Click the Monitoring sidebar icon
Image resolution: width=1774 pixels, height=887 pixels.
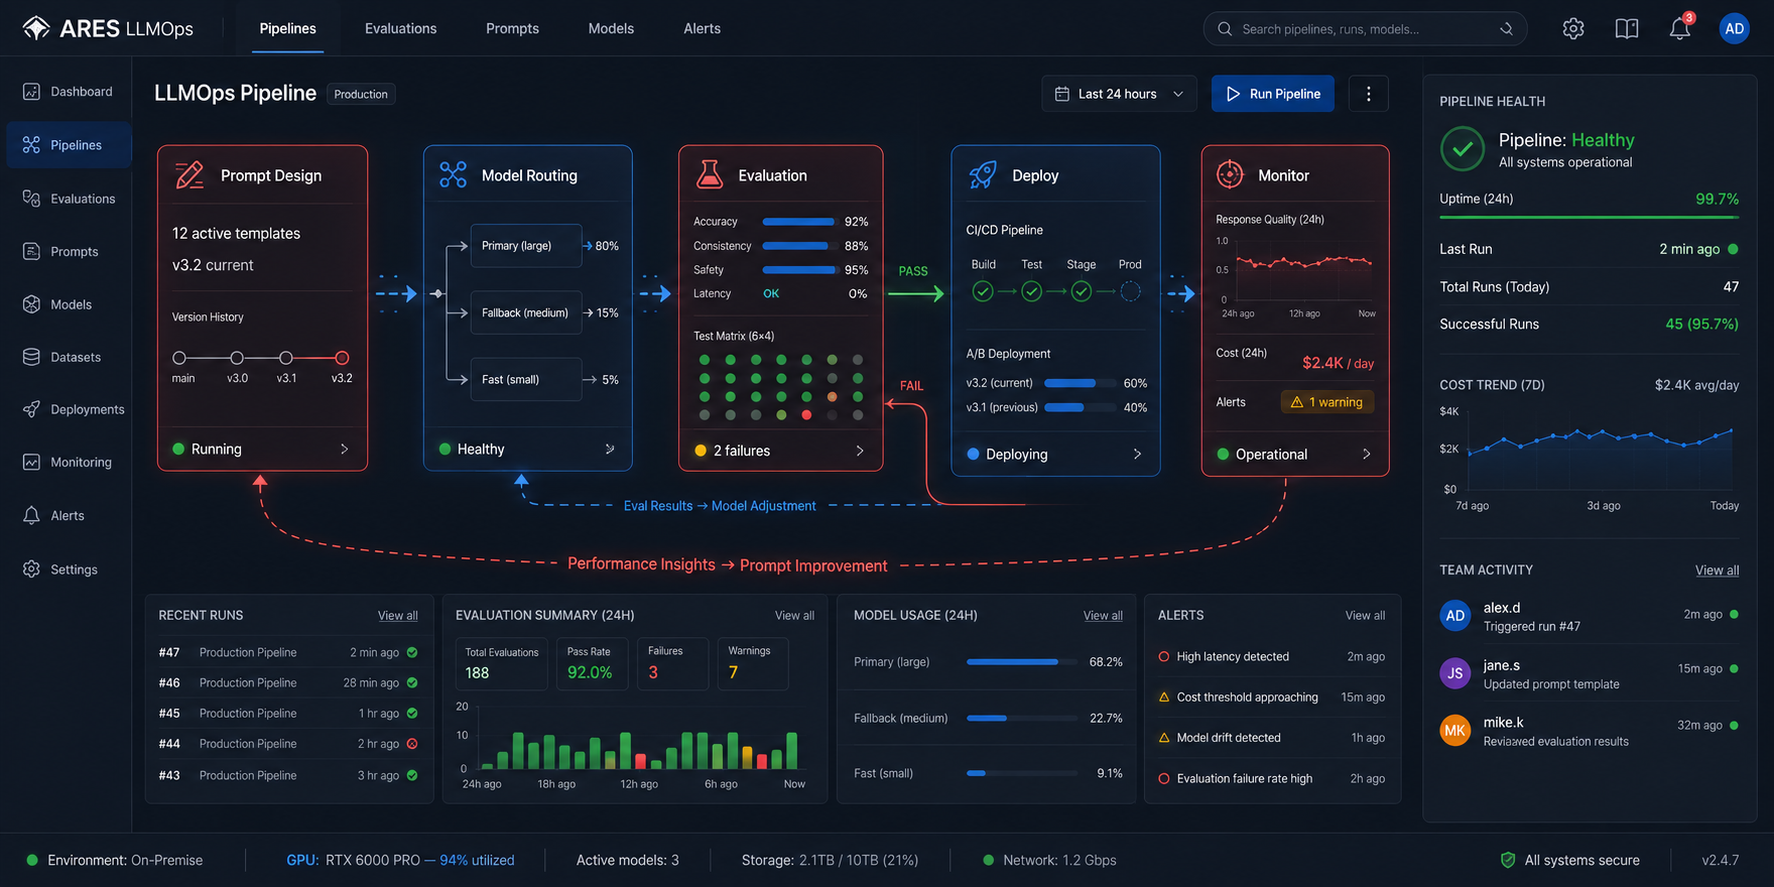tap(31, 462)
